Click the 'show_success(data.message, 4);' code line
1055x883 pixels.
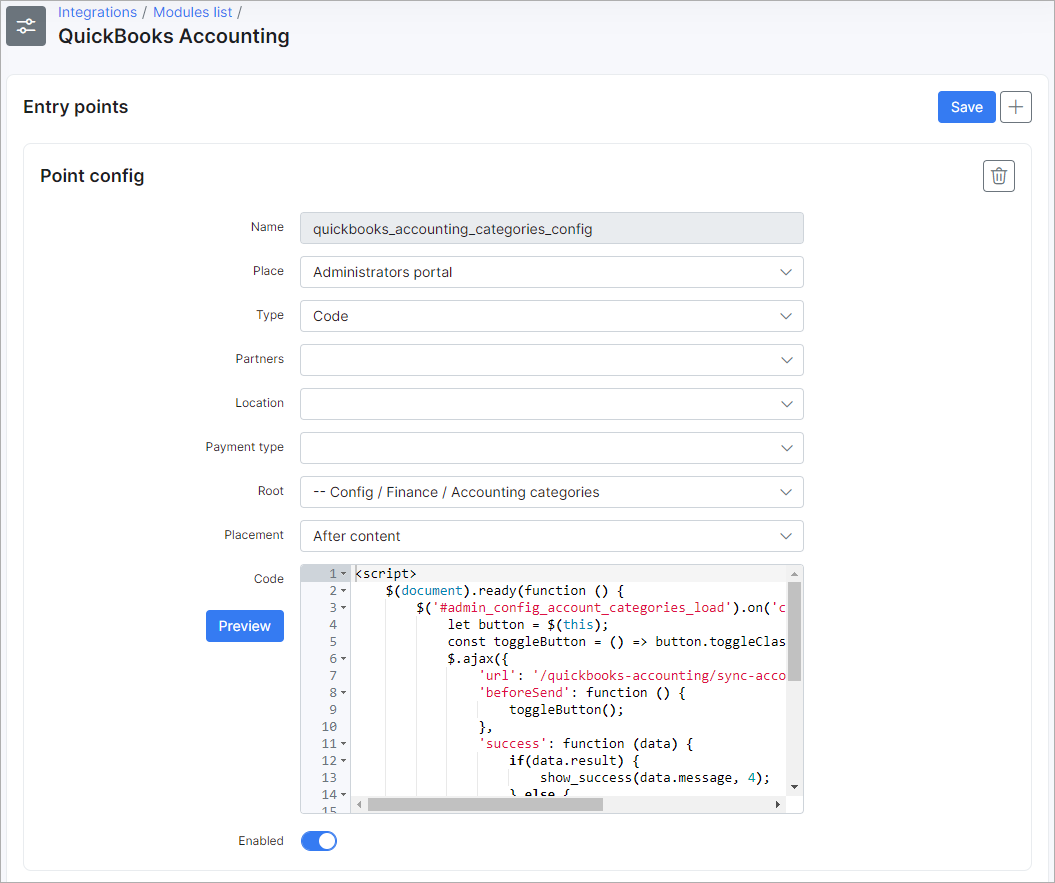(655, 777)
